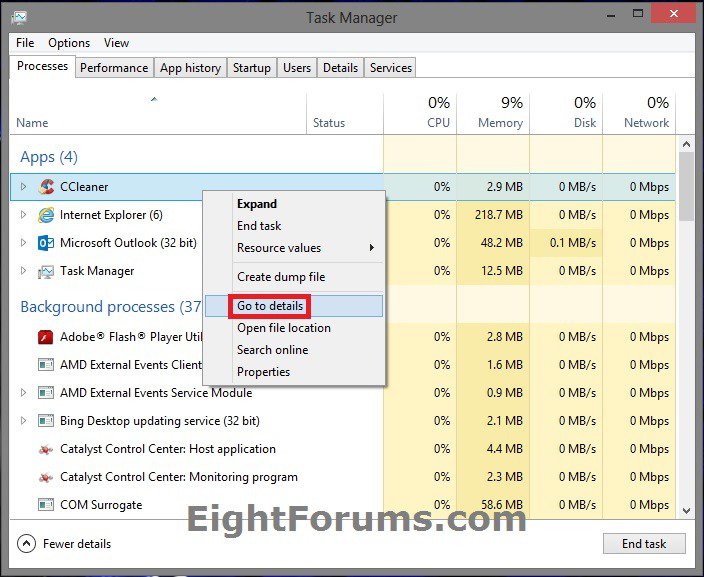Viewport: 704px width, 577px height.
Task: Switch to the Performance tab
Action: click(114, 68)
